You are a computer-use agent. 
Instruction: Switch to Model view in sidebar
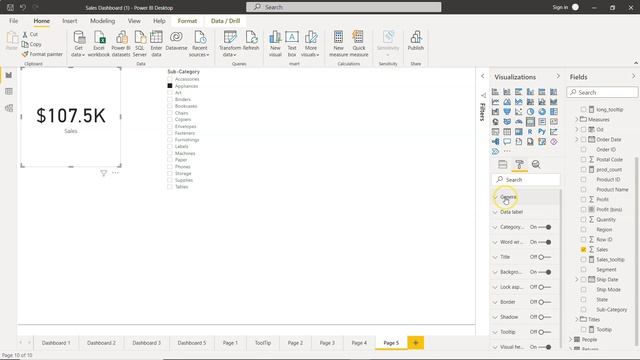(9, 108)
